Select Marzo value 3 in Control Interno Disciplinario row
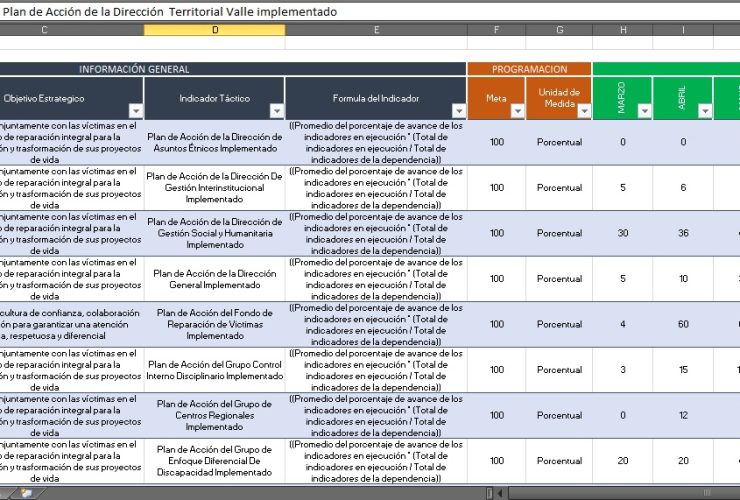Image resolution: width=740 pixels, height=500 pixels. [623, 370]
